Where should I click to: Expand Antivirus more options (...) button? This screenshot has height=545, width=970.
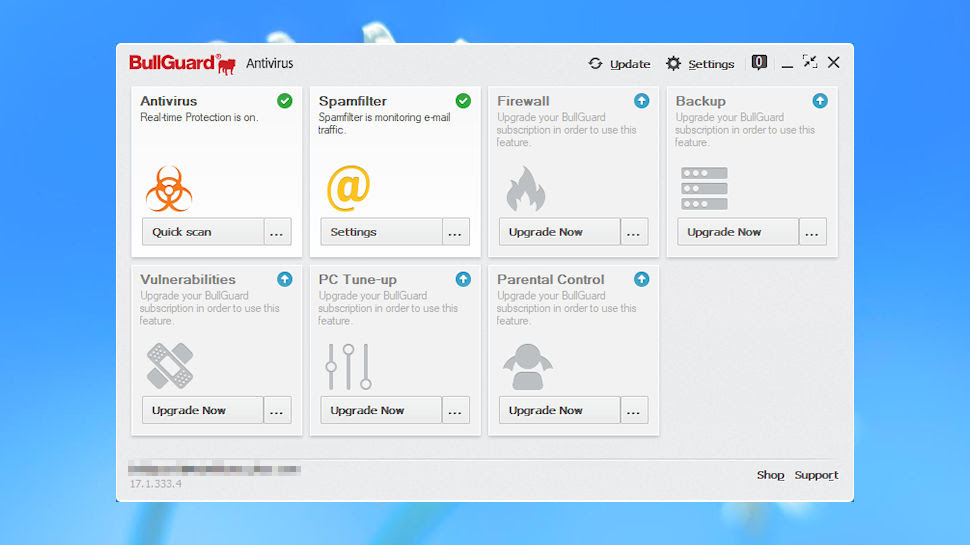coord(277,232)
